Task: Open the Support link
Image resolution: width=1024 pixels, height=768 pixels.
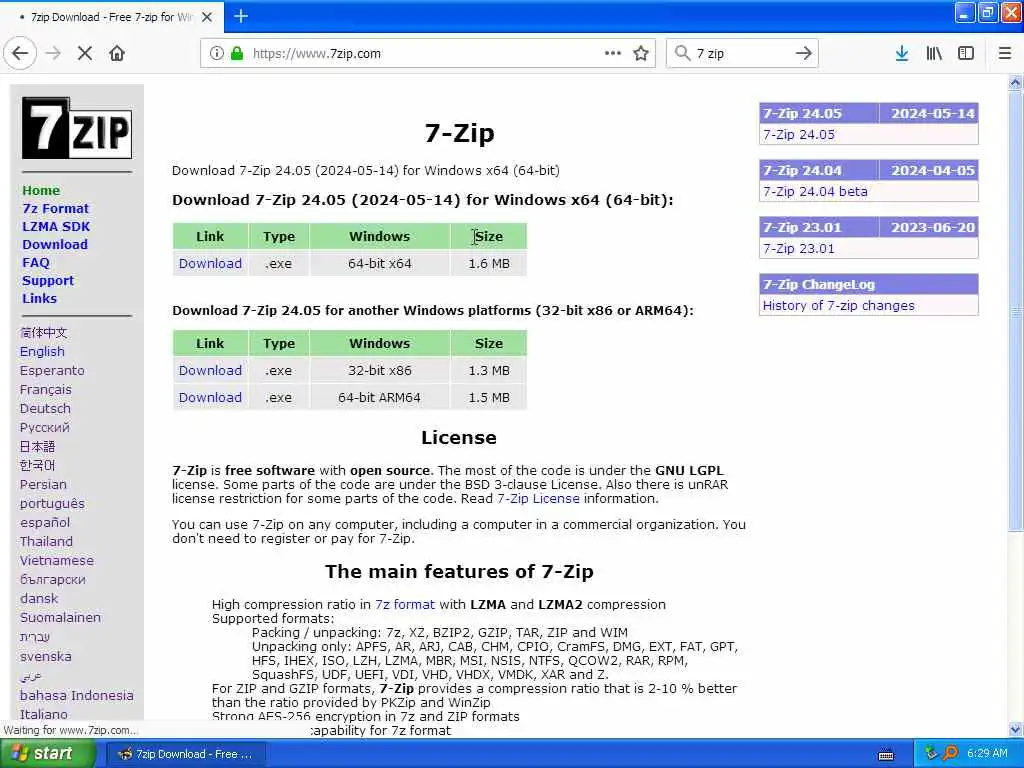Action: pyautogui.click(x=48, y=280)
